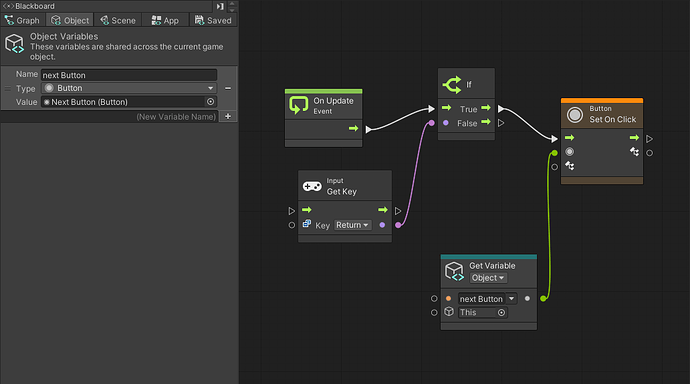
Task: Open the Type Button dropdown
Action: (x=129, y=88)
